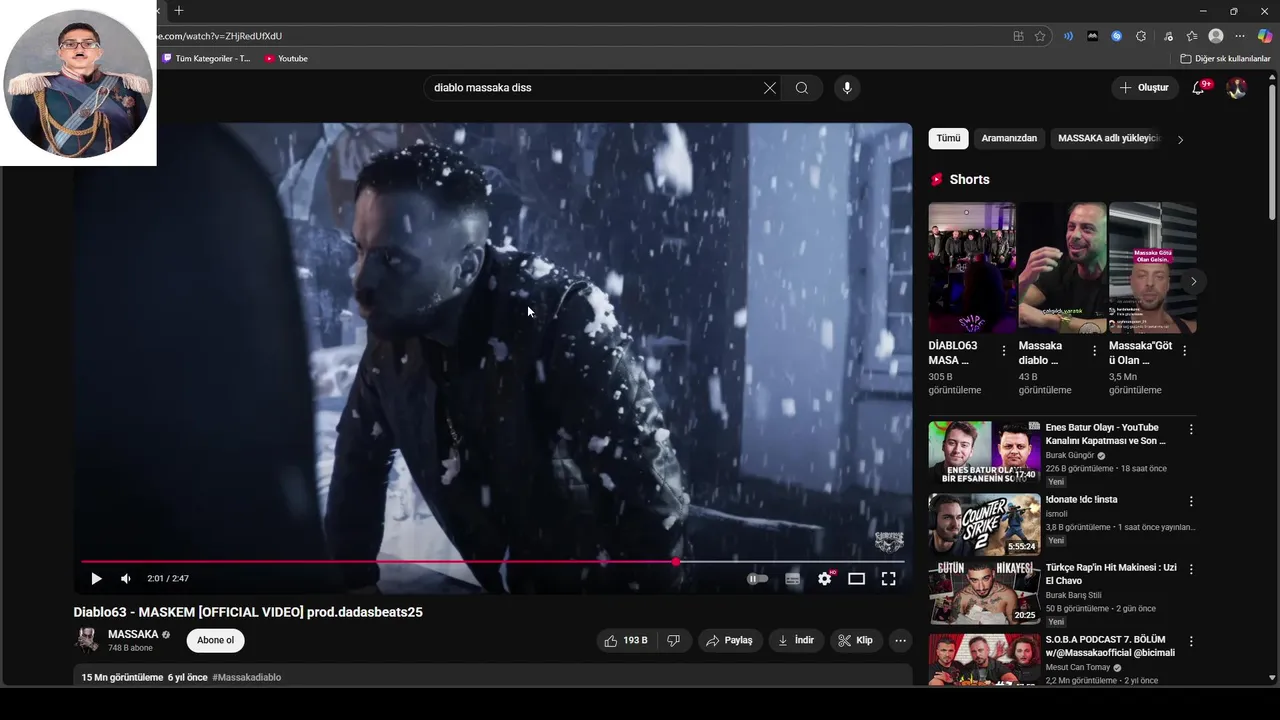Image resolution: width=1280 pixels, height=720 pixels.
Task: Open the !donate !dc !insta stream thumbnail
Action: 984,524
